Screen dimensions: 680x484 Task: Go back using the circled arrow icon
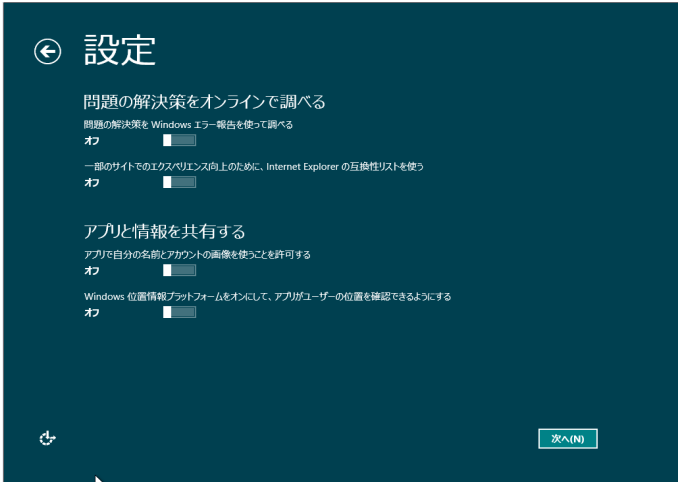(x=48, y=52)
